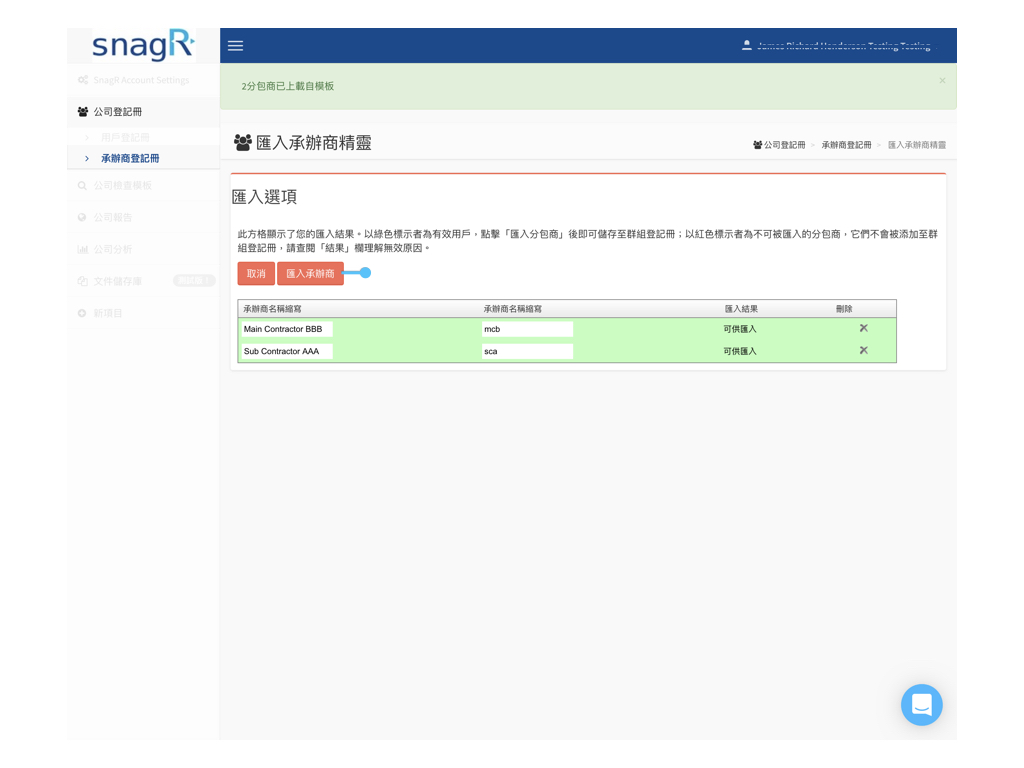Dismiss the green success notification
This screenshot has width=1024, height=768.
(x=942, y=80)
